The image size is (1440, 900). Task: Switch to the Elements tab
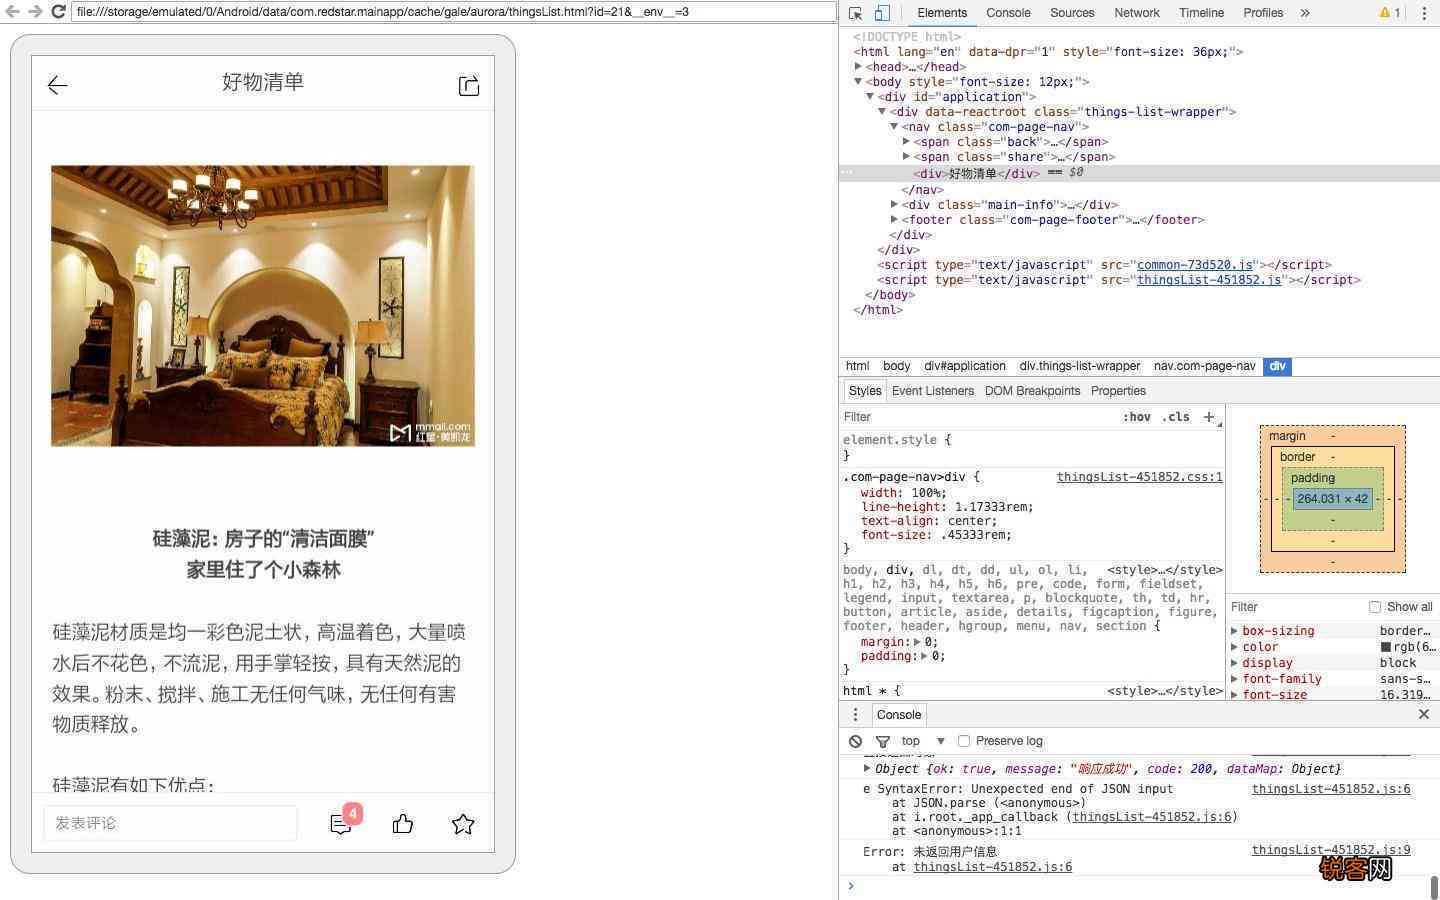click(x=942, y=13)
